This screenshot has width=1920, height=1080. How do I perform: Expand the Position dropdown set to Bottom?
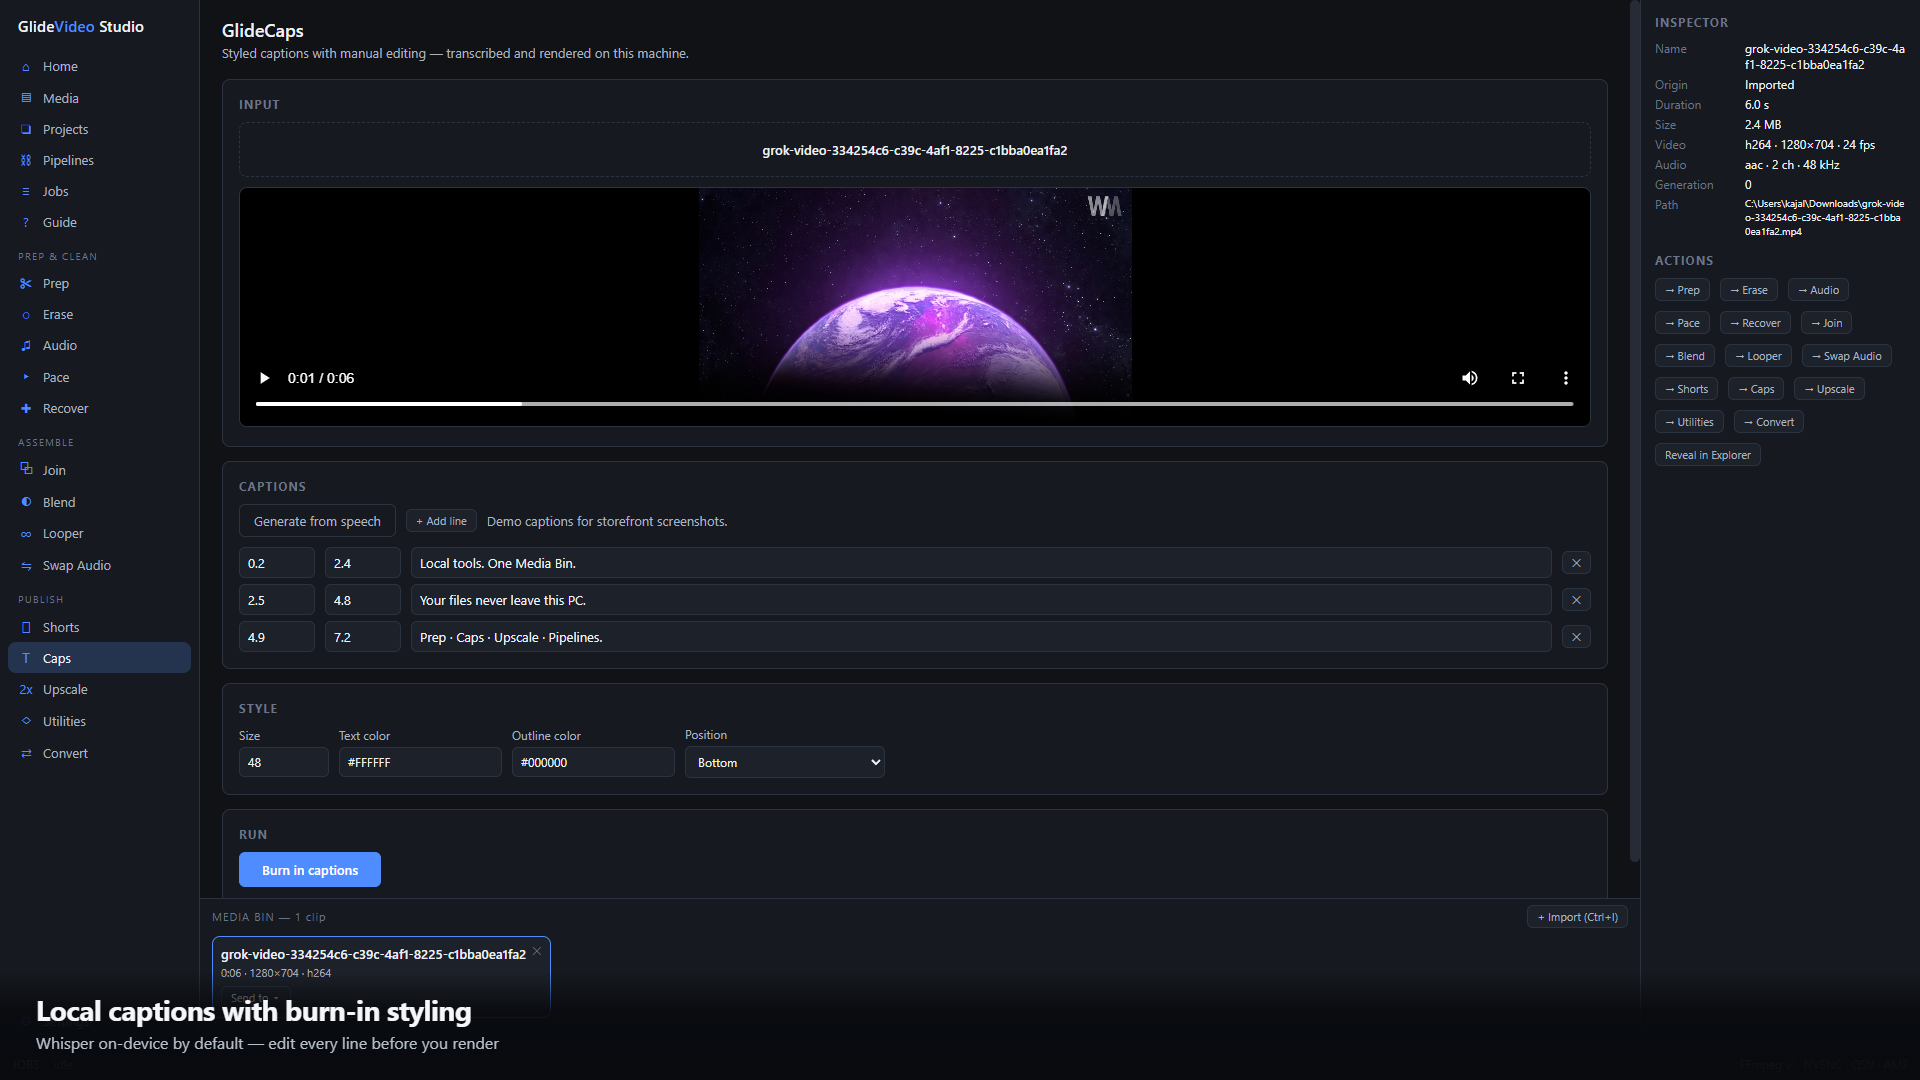pyautogui.click(x=784, y=762)
